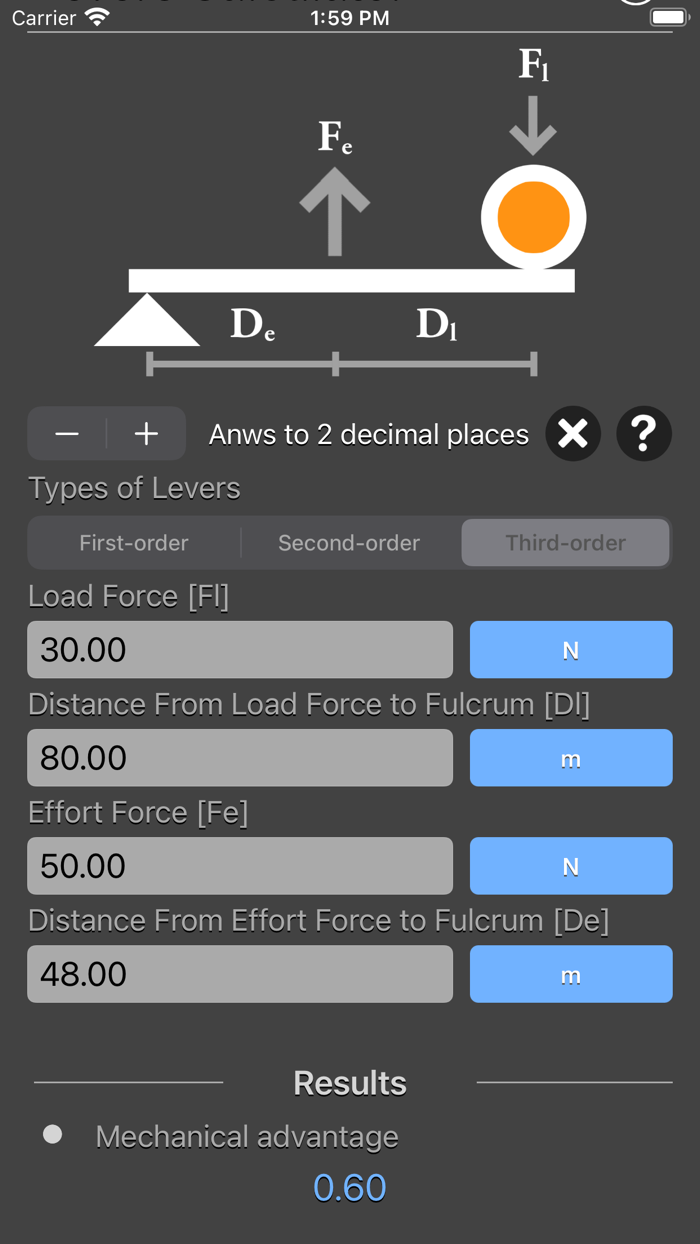
Task: Tap the 0.60 mechanical advantage result
Action: (350, 1186)
